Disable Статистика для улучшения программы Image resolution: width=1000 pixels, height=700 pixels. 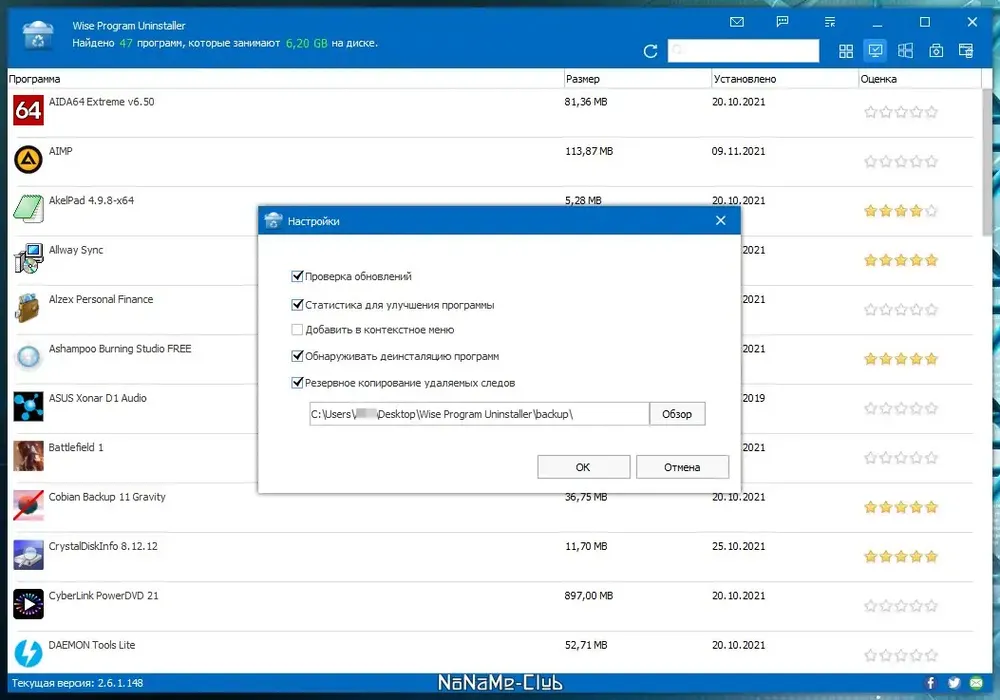[x=297, y=304]
